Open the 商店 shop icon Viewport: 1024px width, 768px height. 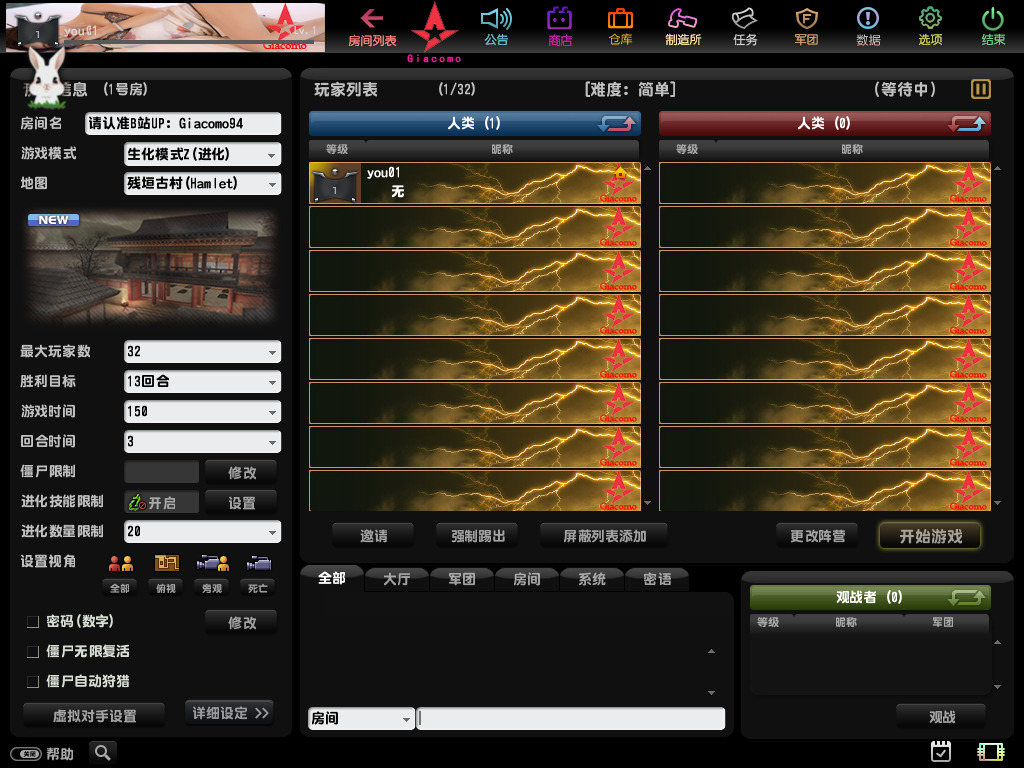[560, 20]
